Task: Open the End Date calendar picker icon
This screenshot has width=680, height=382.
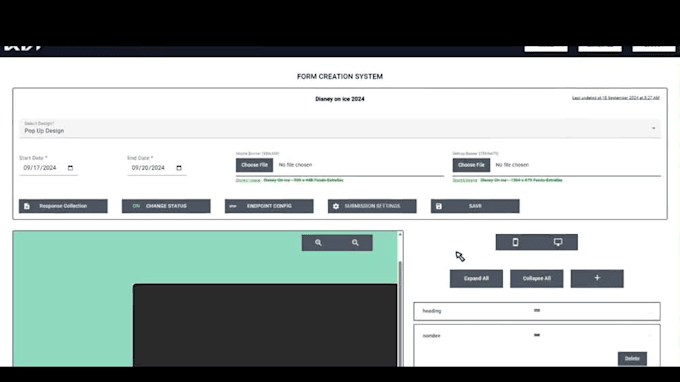Action: tap(179, 168)
